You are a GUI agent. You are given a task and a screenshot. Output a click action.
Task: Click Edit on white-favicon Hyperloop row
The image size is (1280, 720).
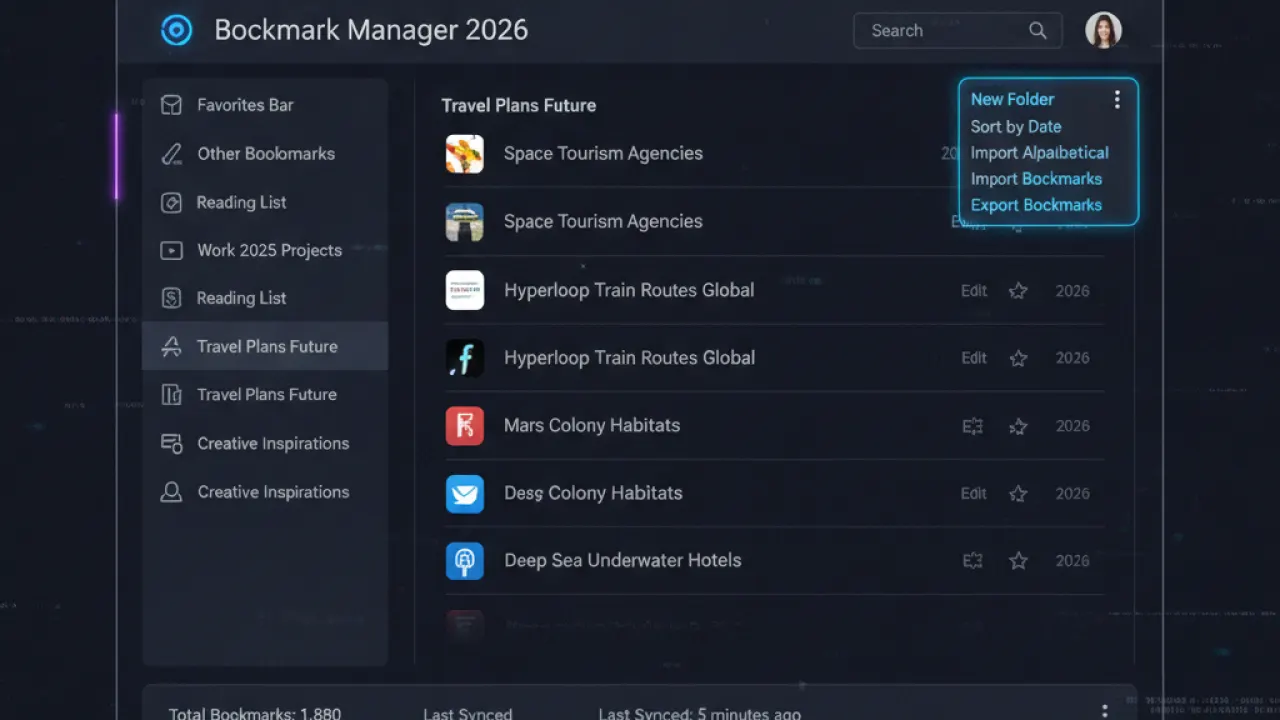(974, 291)
